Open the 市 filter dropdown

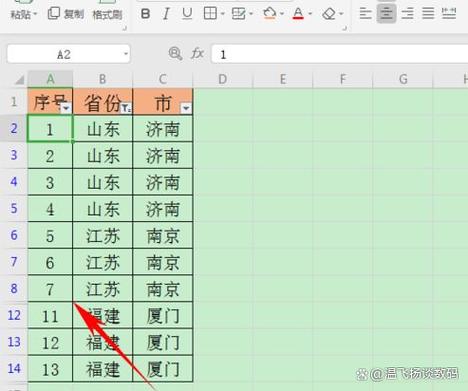[x=186, y=108]
